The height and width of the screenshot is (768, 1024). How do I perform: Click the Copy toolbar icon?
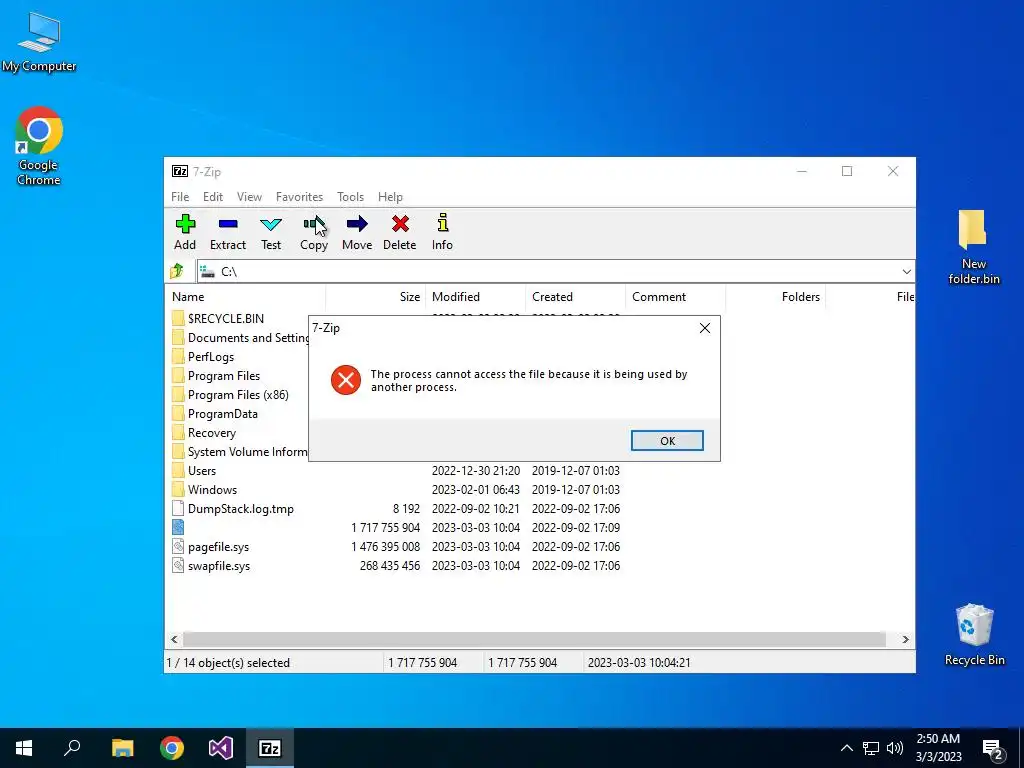click(x=313, y=225)
